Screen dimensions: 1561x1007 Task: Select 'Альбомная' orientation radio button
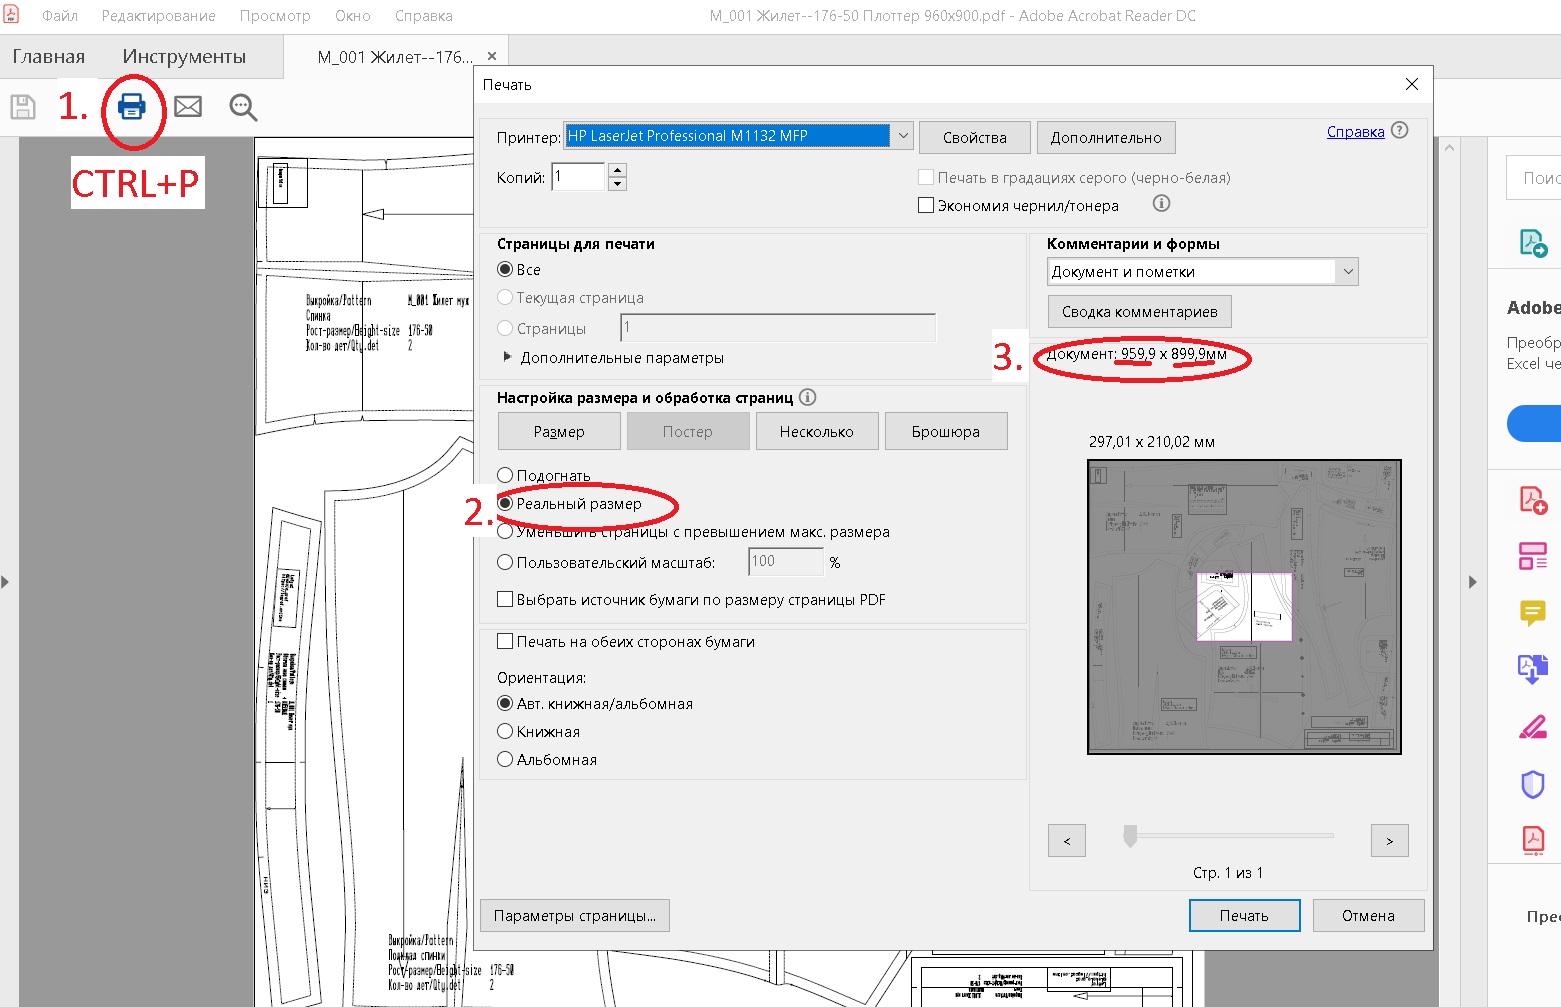tap(505, 759)
